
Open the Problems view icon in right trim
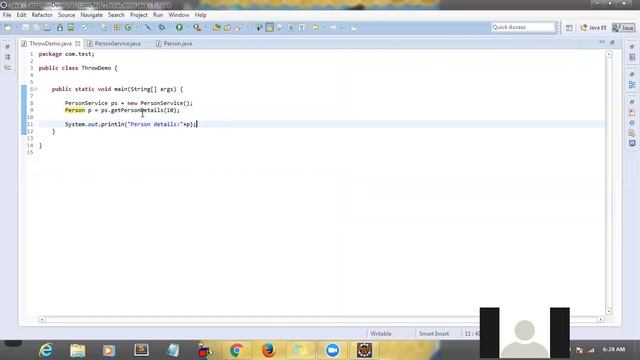coord(632,112)
